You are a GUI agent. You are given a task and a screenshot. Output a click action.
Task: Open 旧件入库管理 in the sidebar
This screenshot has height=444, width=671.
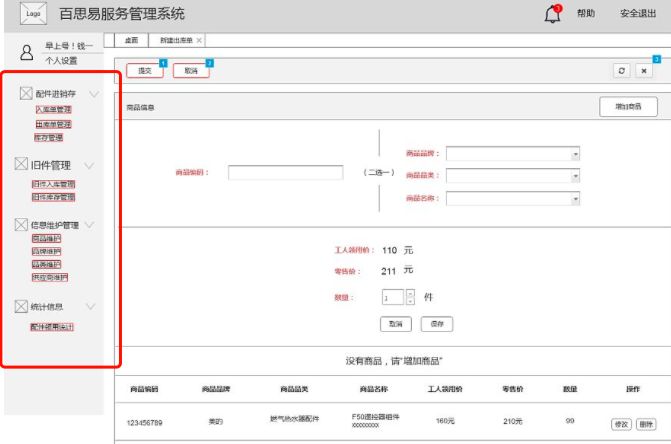pyautogui.click(x=53, y=184)
